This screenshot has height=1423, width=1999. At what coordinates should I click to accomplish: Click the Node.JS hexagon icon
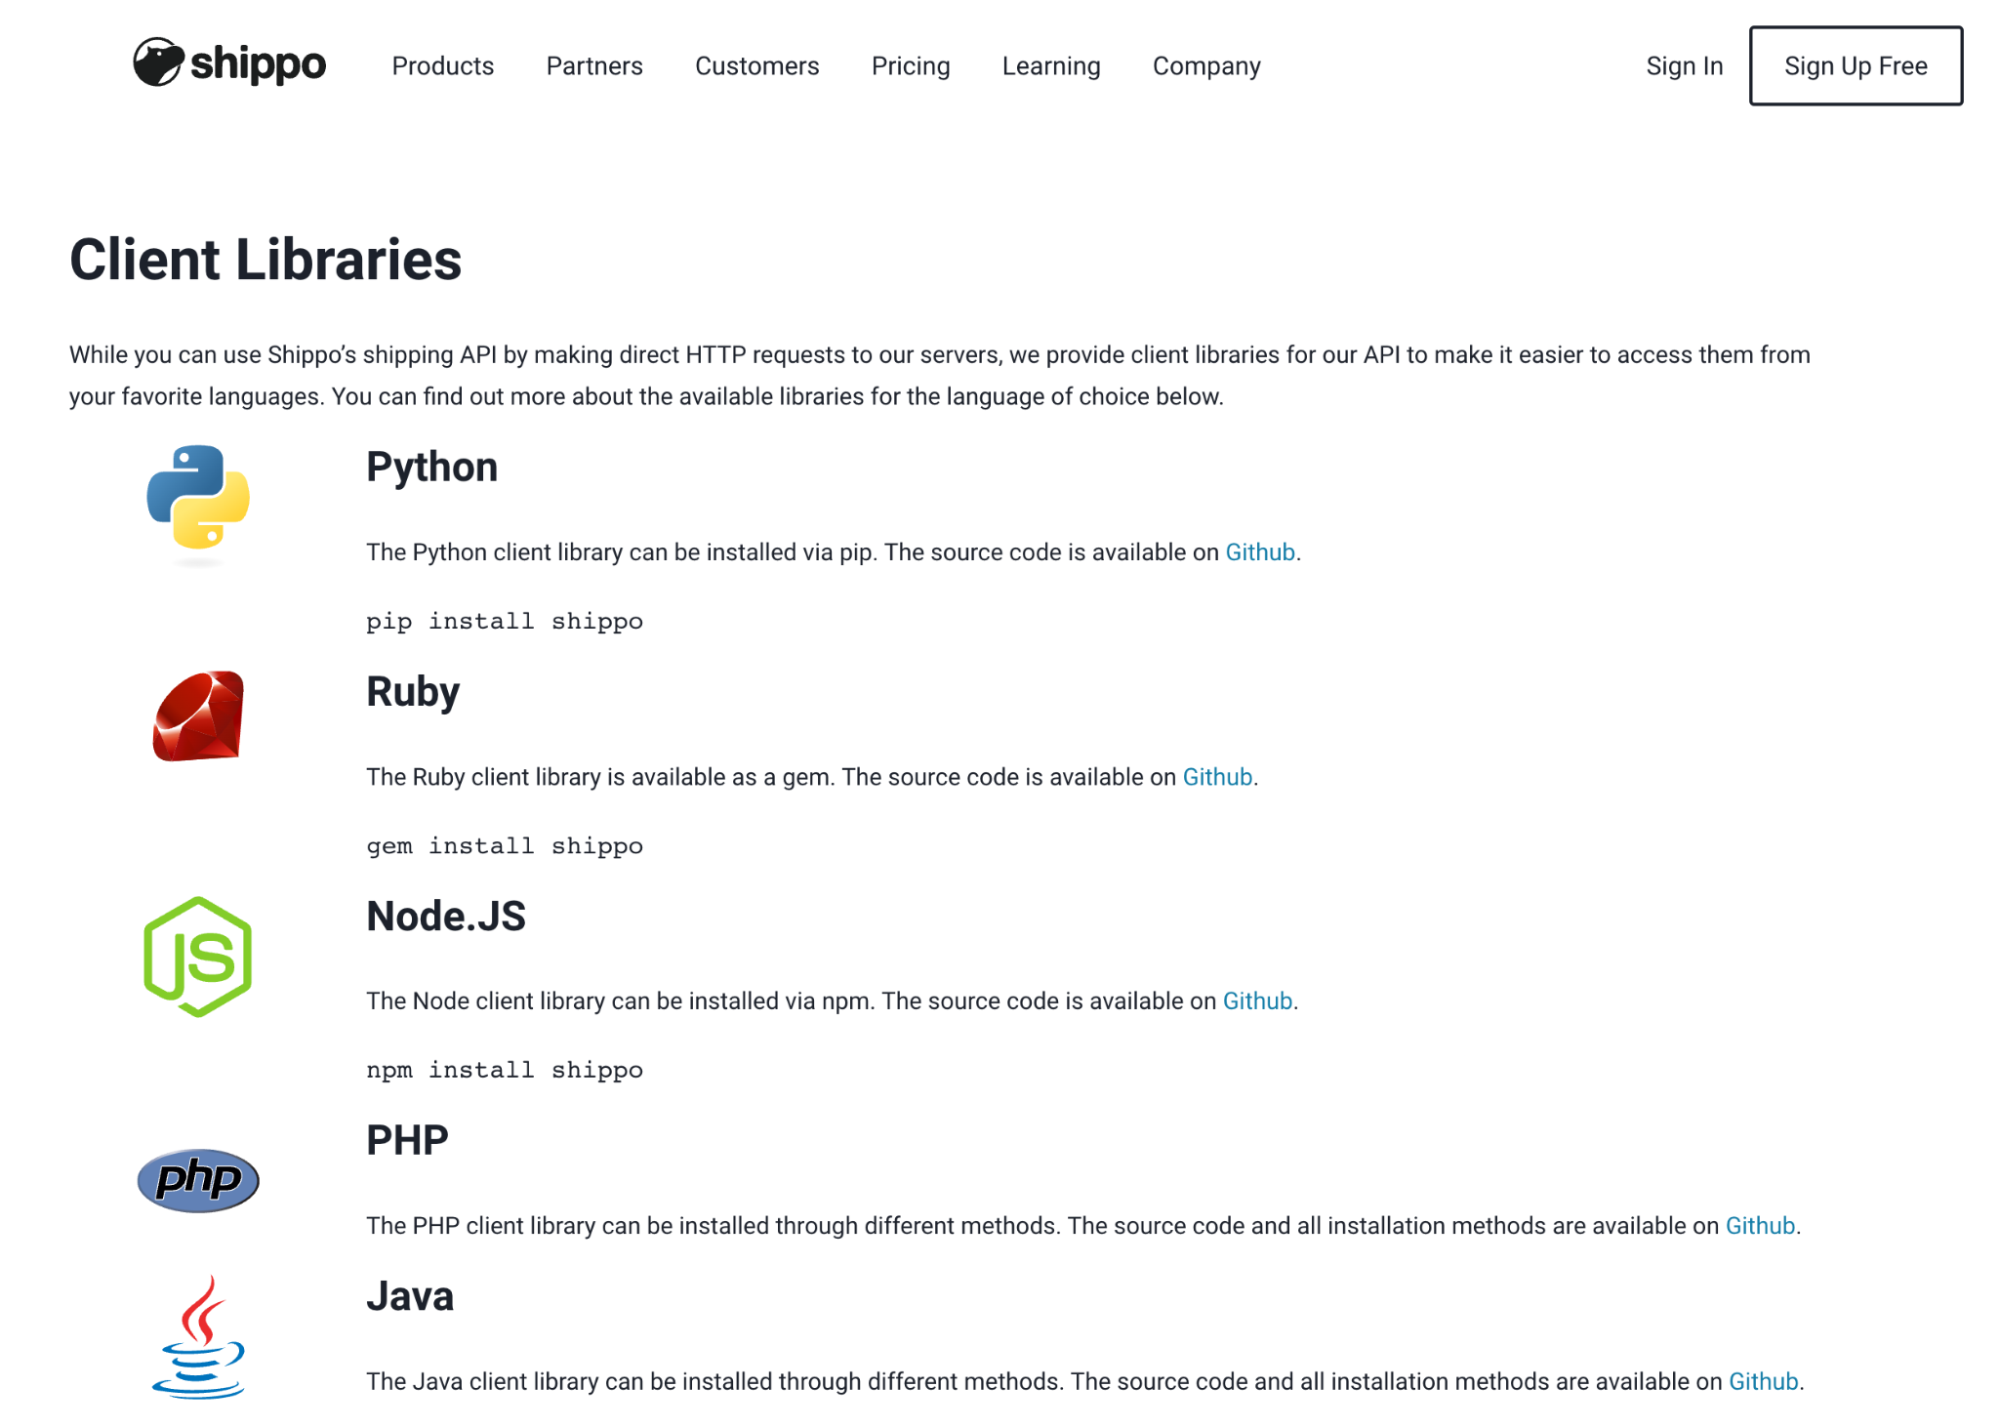click(x=198, y=957)
